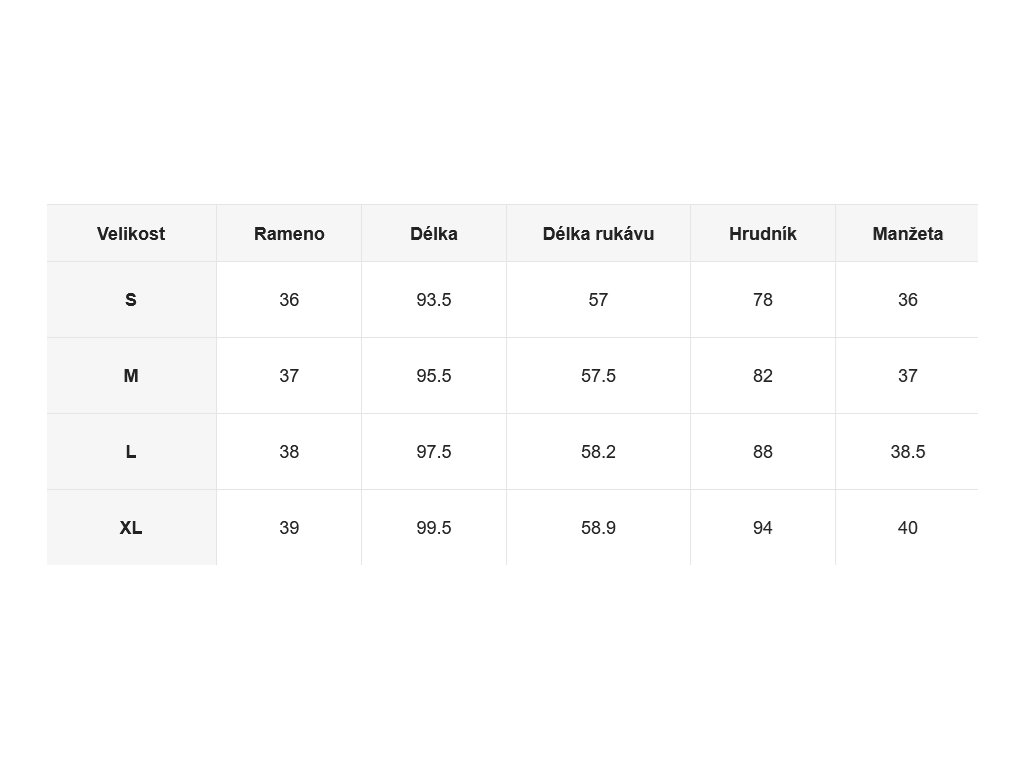Select the Rameno column header
The width and height of the screenshot is (1024, 768).
point(289,234)
